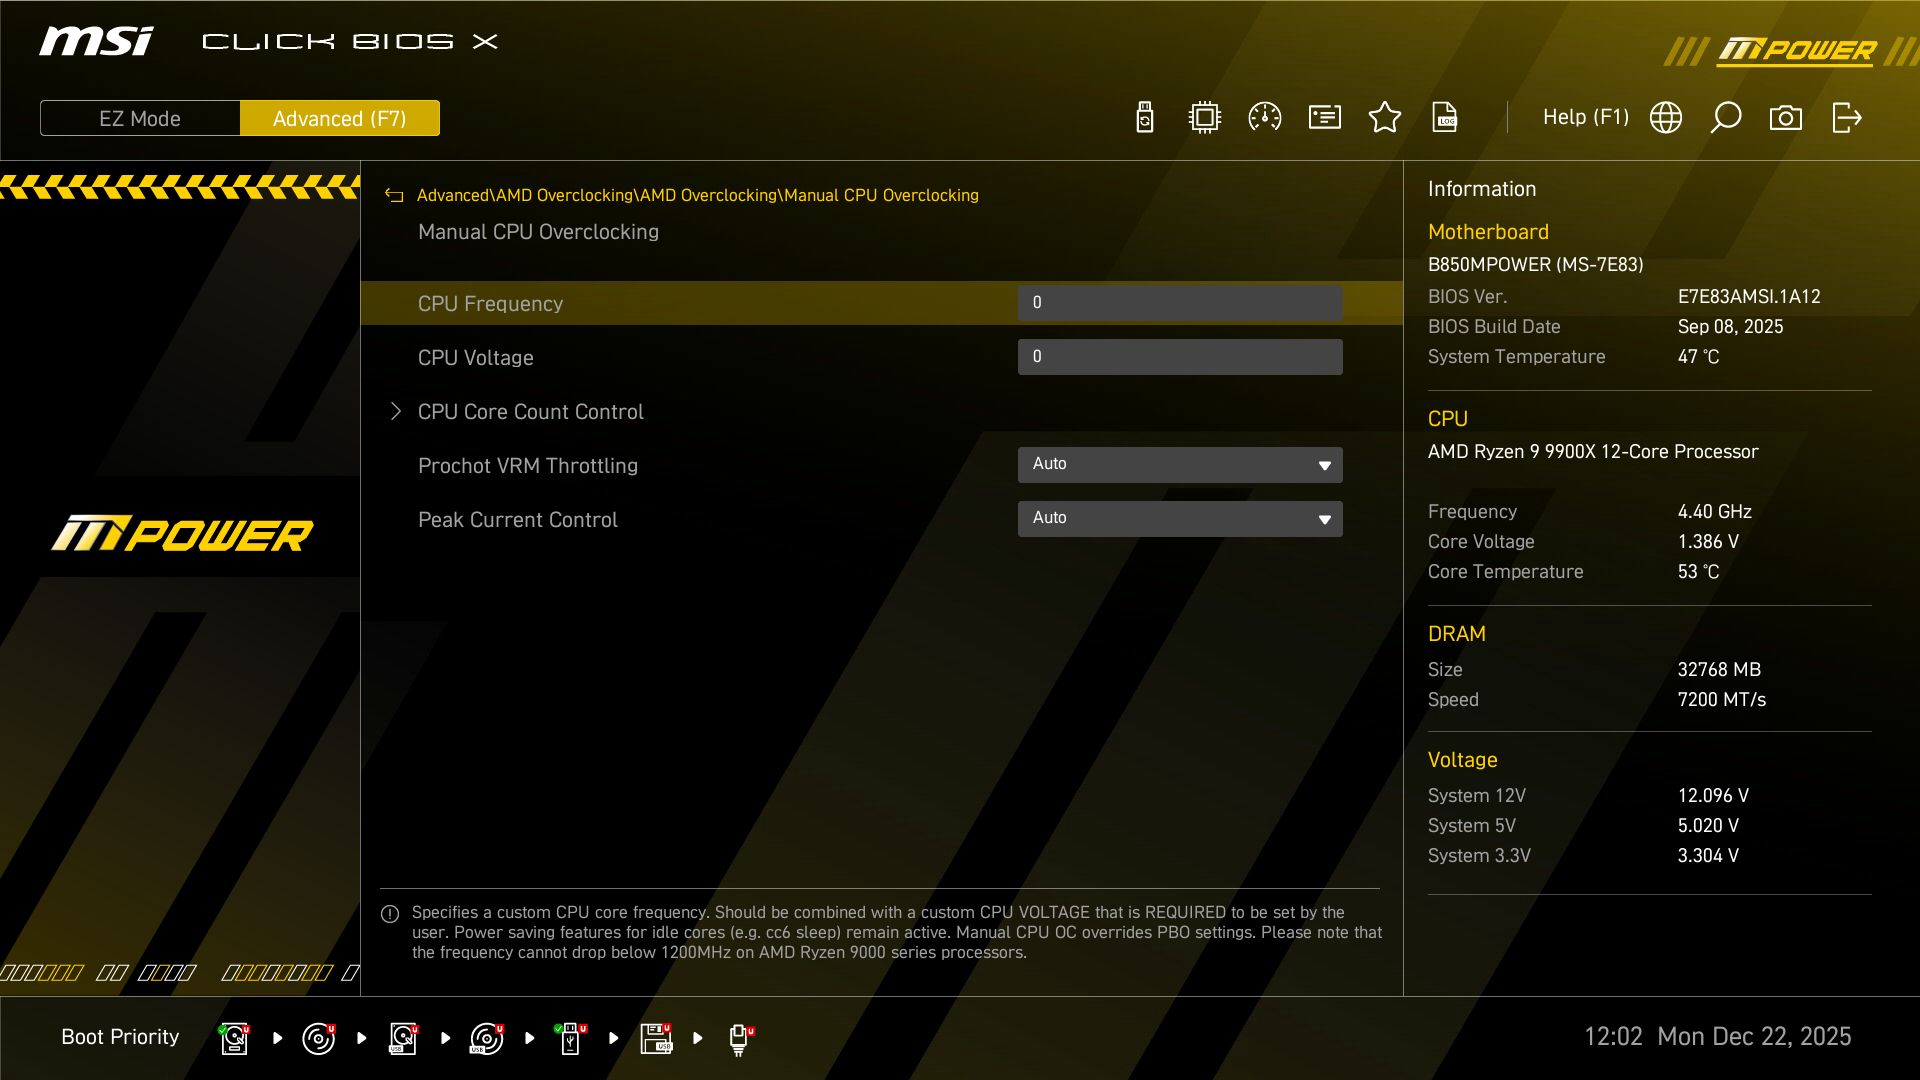The height and width of the screenshot is (1080, 1920).
Task: Open Help (F1)
Action: point(1586,117)
